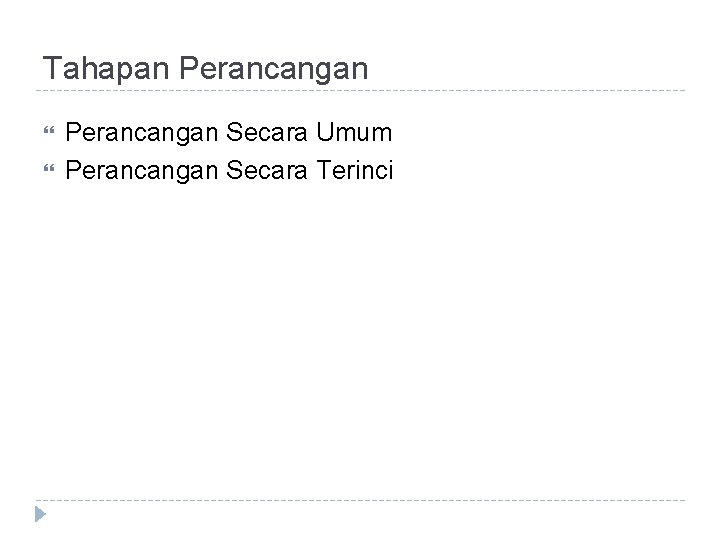Click the quote bullet before Perancangan Secara Terinci
720x540 pixels.
49,169
